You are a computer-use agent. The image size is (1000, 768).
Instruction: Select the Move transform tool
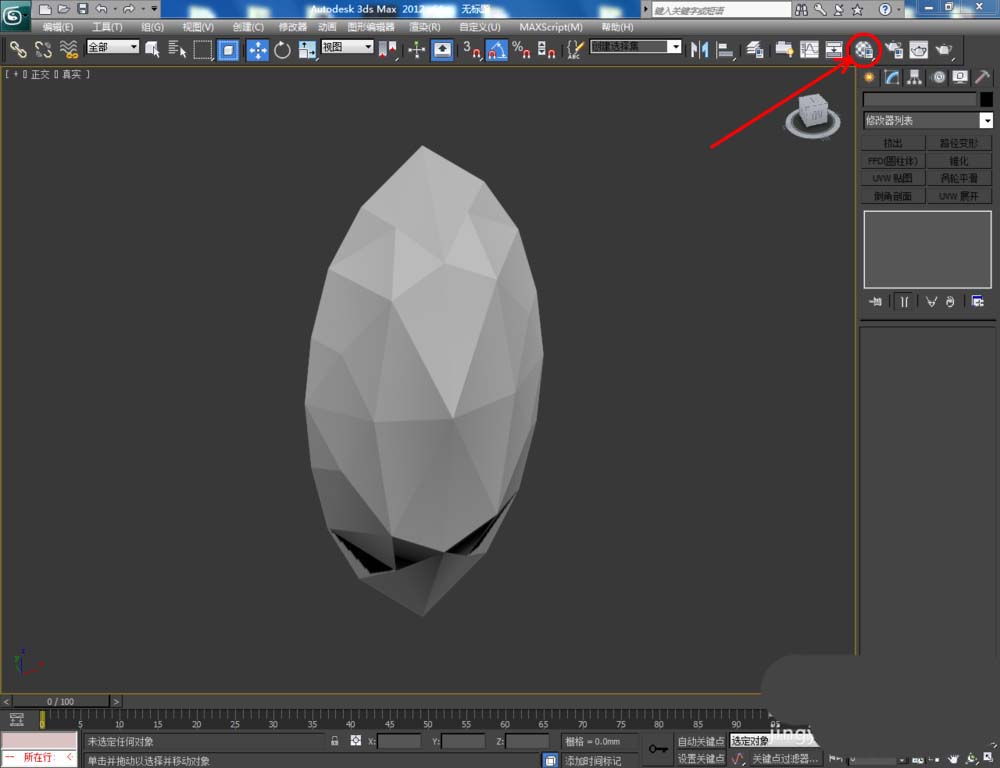(x=257, y=49)
